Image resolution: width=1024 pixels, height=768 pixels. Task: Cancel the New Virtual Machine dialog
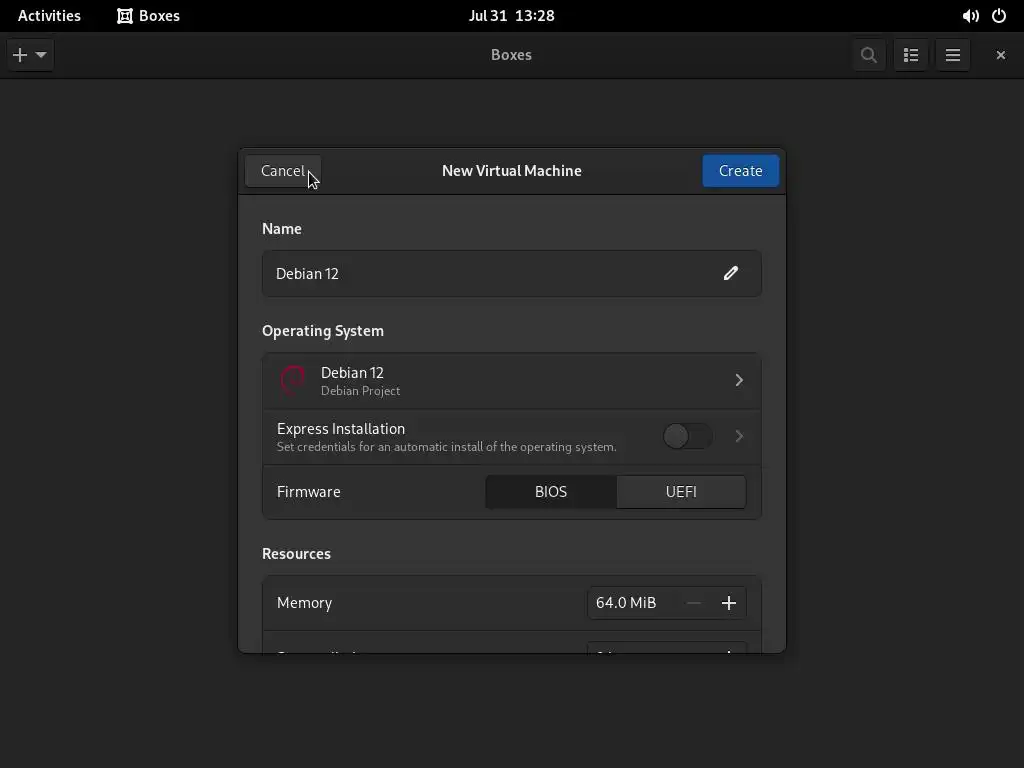click(283, 171)
